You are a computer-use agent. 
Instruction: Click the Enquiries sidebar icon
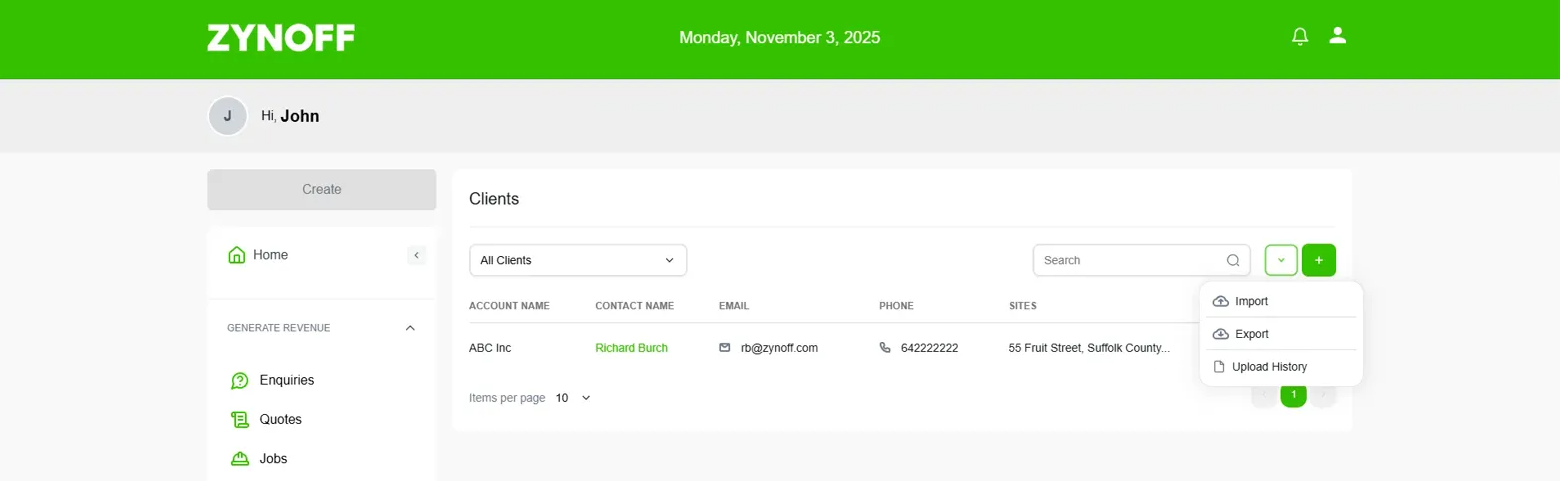pos(240,380)
